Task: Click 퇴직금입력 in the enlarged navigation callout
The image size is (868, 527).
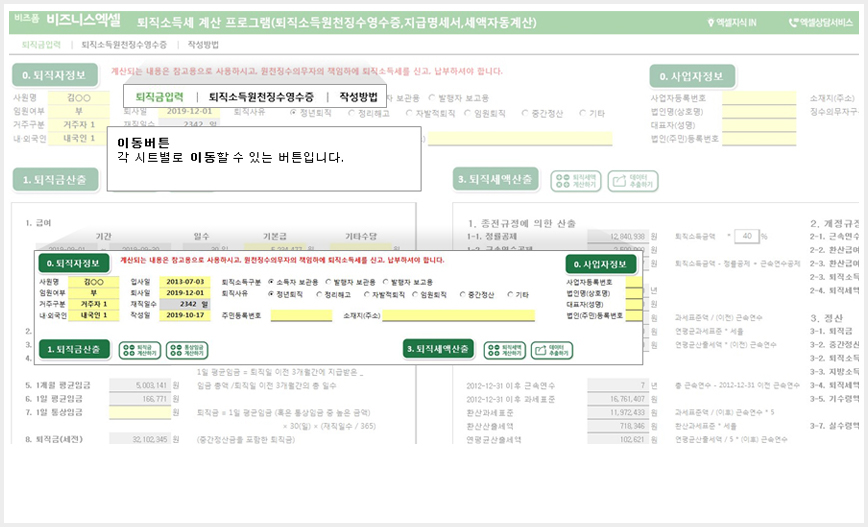Action: click(x=159, y=97)
